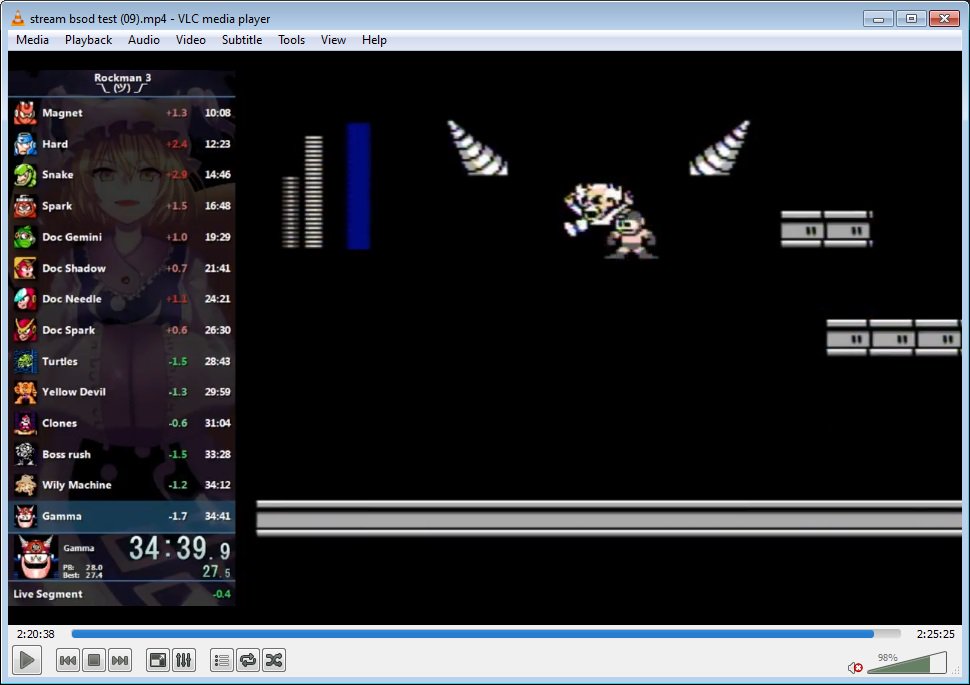Click the Clones split icon

(x=25, y=423)
